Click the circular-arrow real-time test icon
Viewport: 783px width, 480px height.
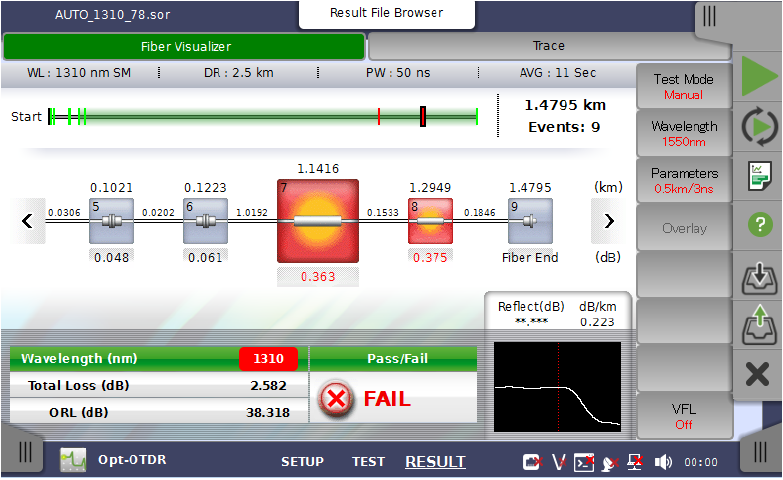759,127
